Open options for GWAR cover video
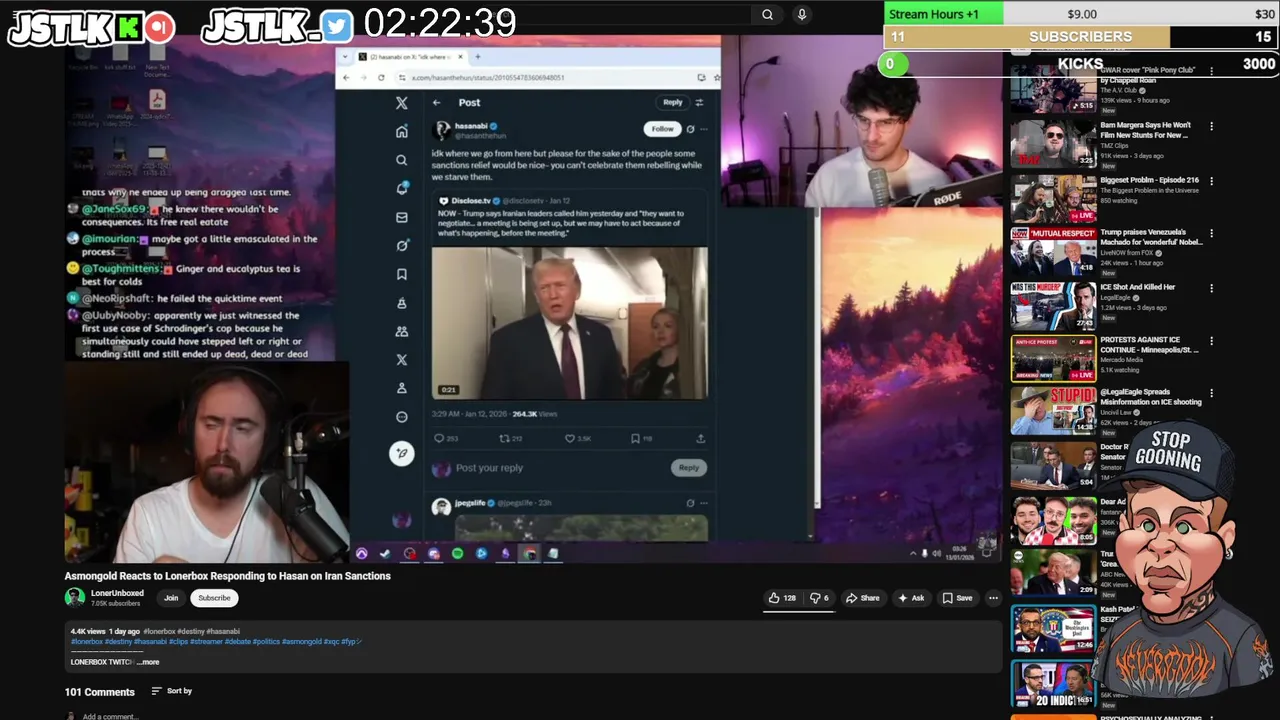 [1211, 73]
